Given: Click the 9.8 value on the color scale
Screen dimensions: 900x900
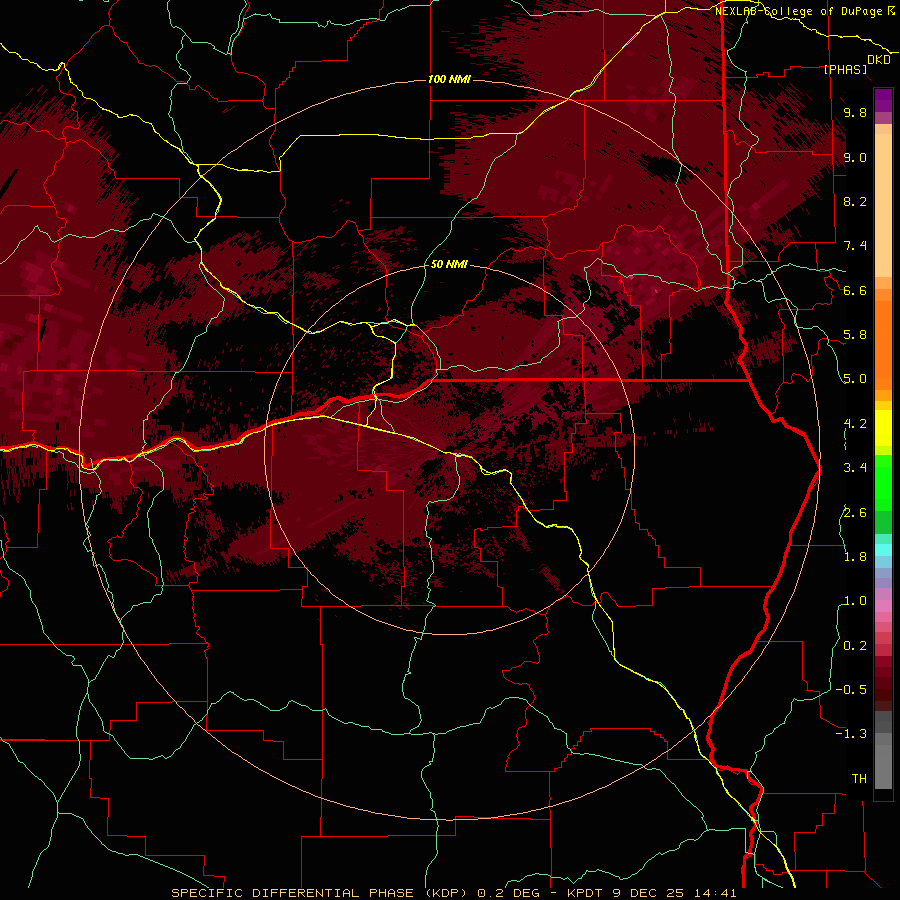Looking at the screenshot, I should (855, 112).
